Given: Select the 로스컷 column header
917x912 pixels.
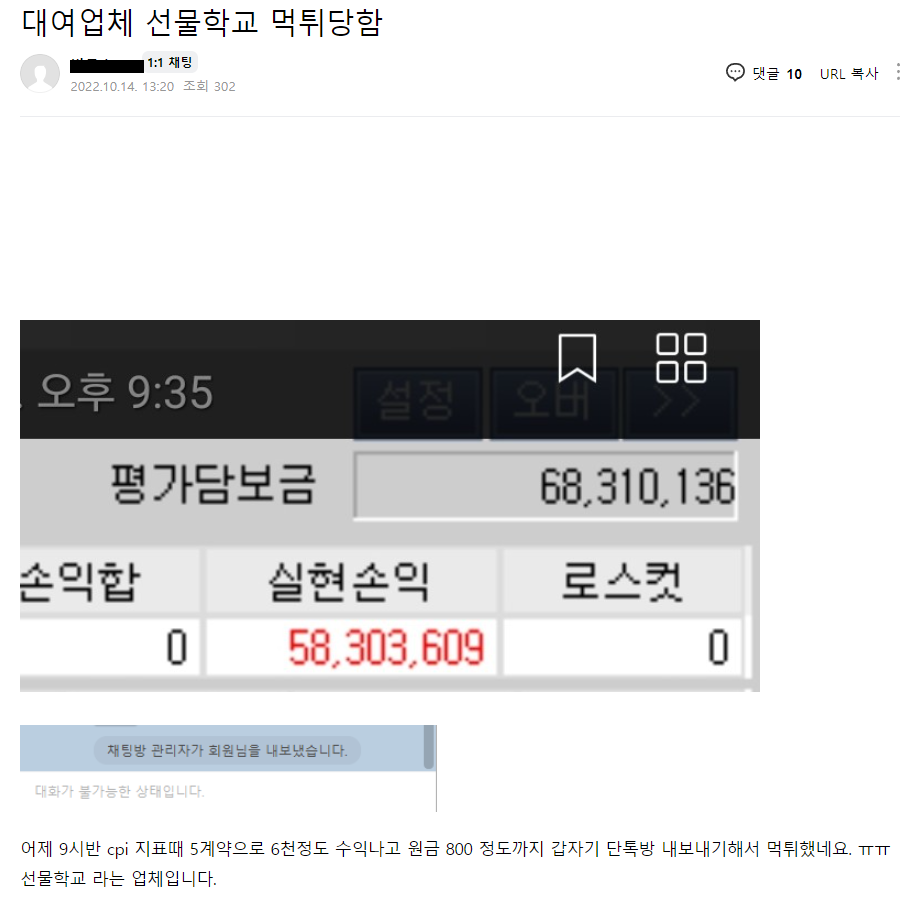Looking at the screenshot, I should click(622, 581).
